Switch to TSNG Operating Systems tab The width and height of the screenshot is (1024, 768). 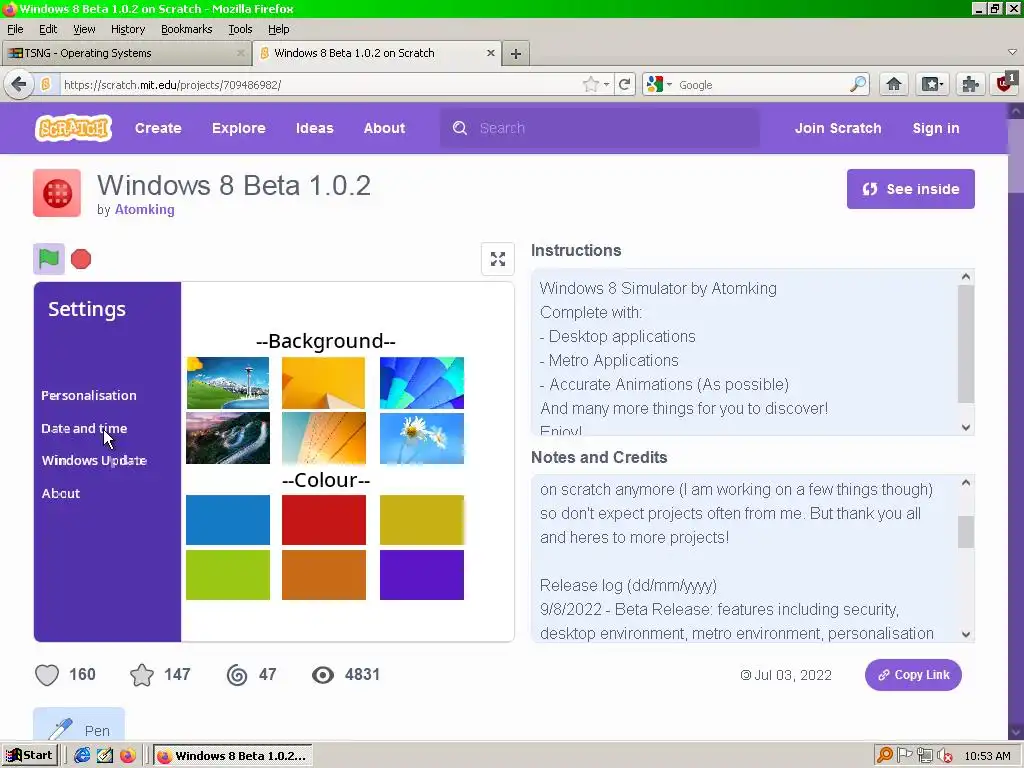[x=126, y=54]
